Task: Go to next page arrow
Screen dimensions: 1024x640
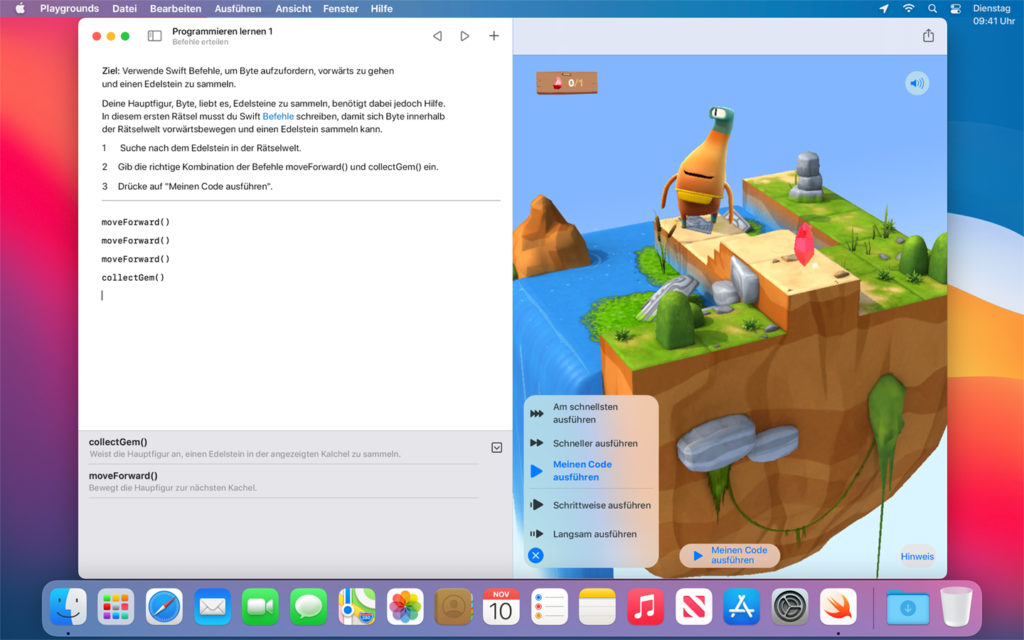Action: [x=465, y=36]
